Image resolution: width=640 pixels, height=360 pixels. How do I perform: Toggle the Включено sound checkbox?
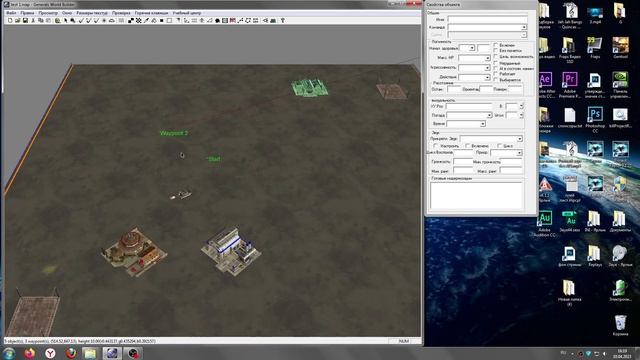tap(468, 146)
